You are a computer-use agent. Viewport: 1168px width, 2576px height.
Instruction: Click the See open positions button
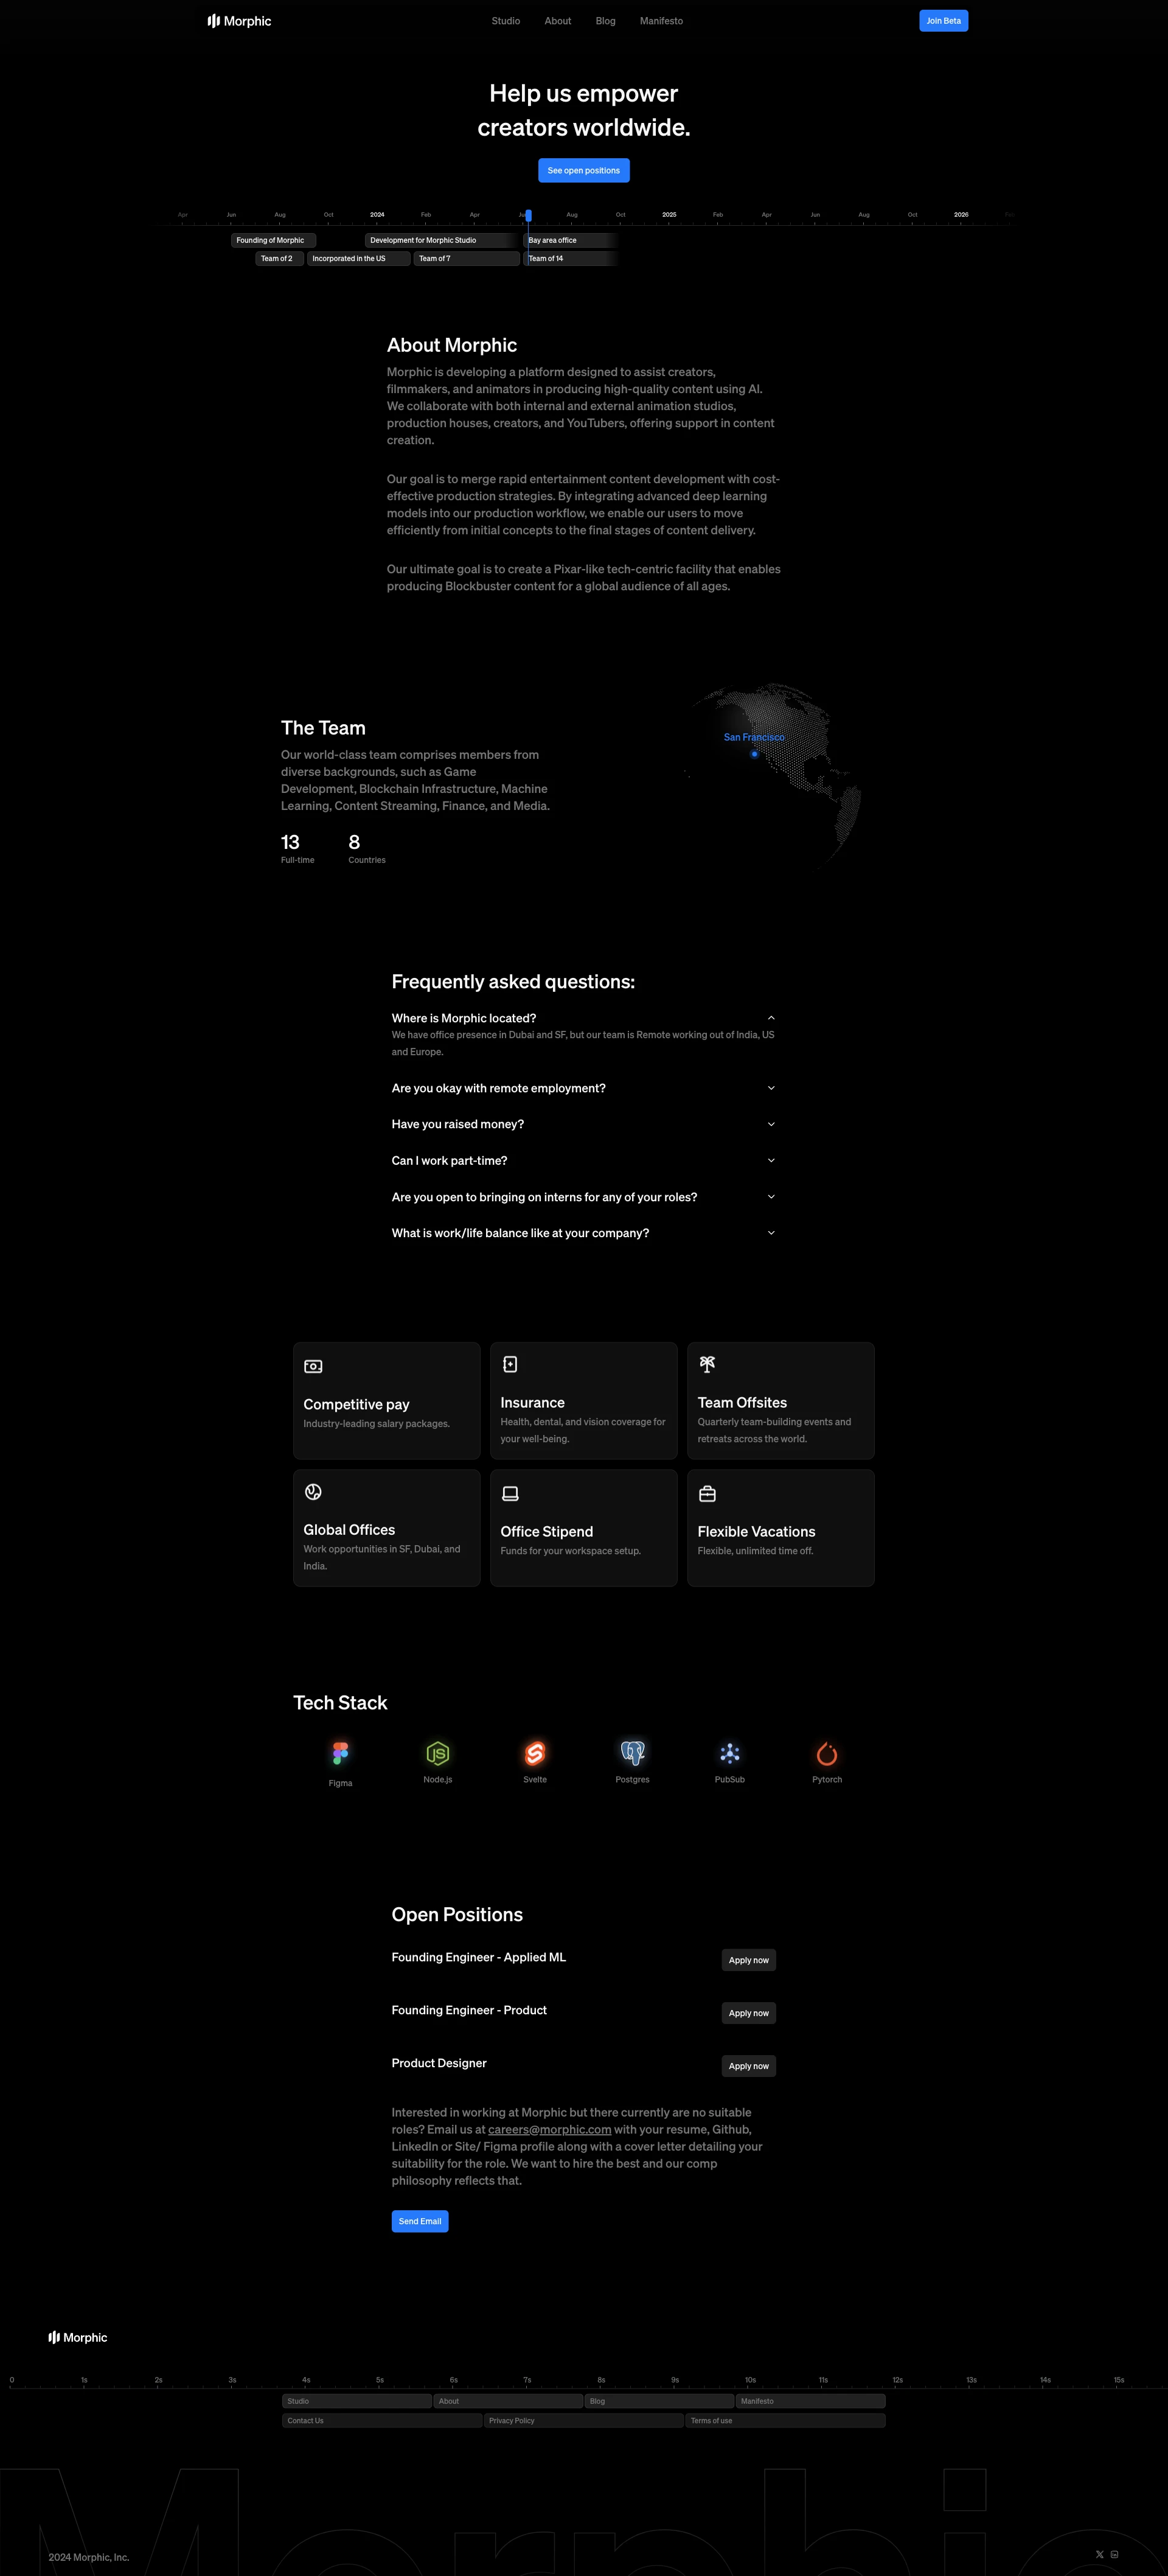583,169
